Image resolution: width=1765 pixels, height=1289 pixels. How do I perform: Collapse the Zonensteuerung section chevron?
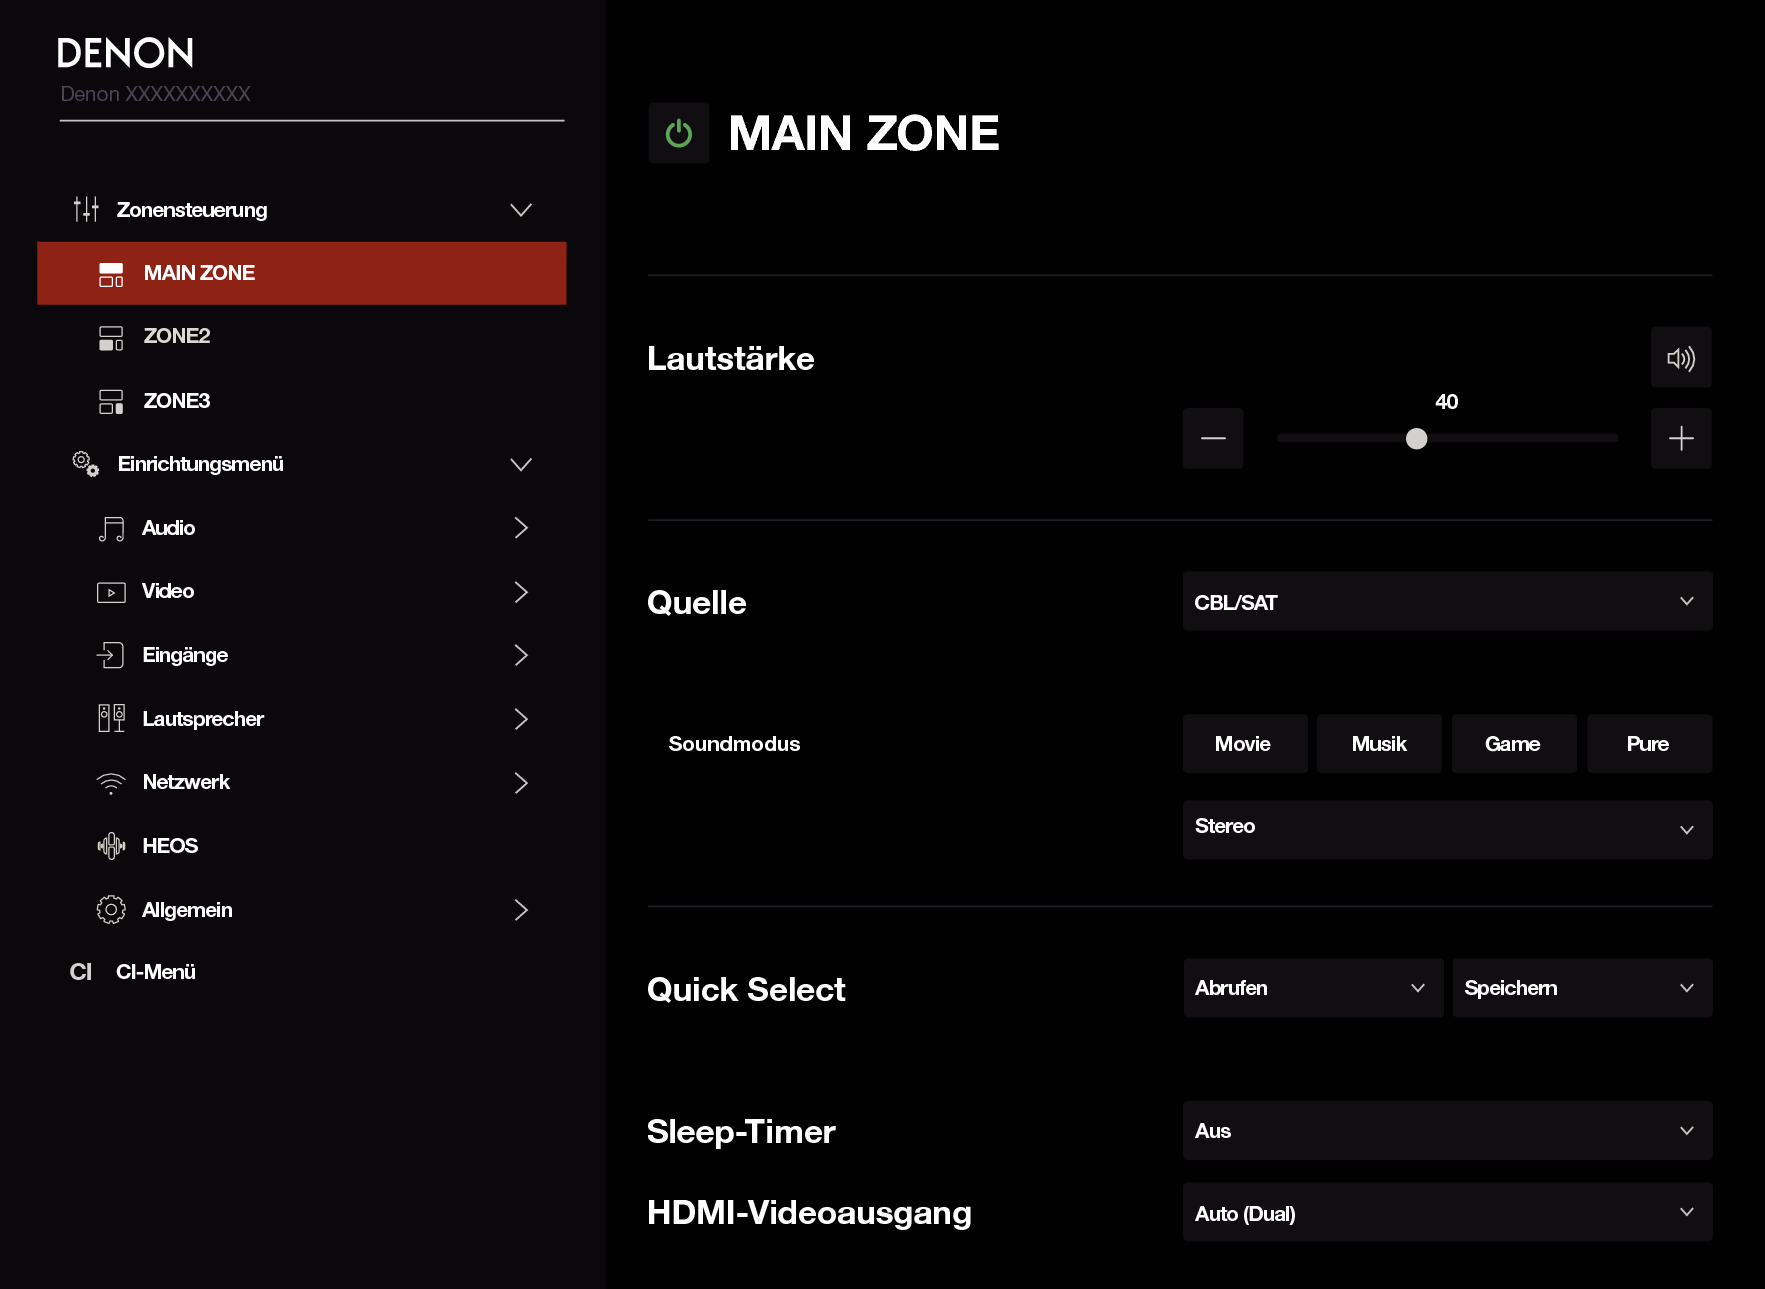click(x=521, y=210)
